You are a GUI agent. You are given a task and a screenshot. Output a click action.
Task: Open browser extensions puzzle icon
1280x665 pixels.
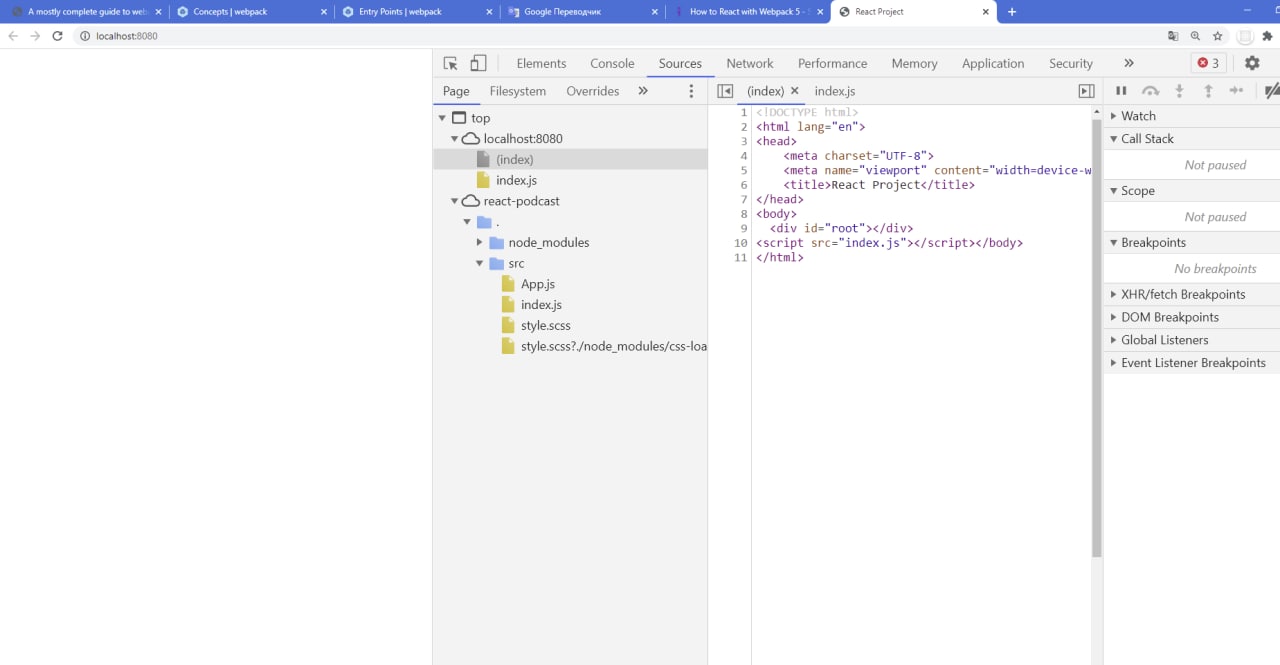point(1268,36)
